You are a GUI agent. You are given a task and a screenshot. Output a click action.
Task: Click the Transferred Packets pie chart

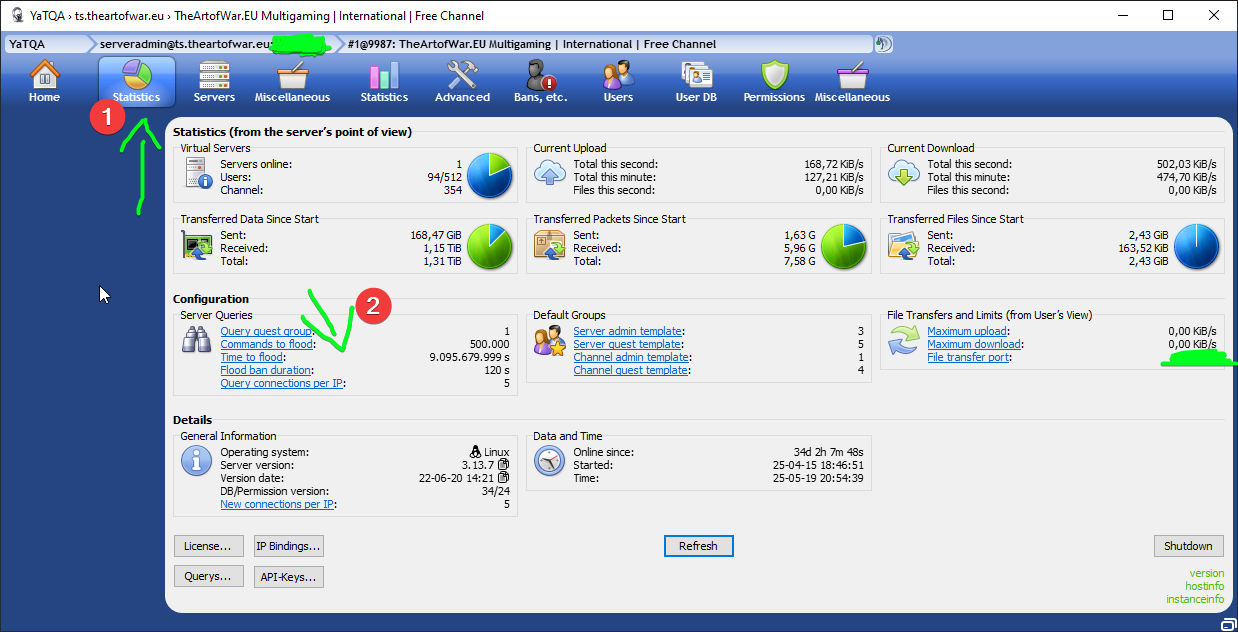coord(843,247)
